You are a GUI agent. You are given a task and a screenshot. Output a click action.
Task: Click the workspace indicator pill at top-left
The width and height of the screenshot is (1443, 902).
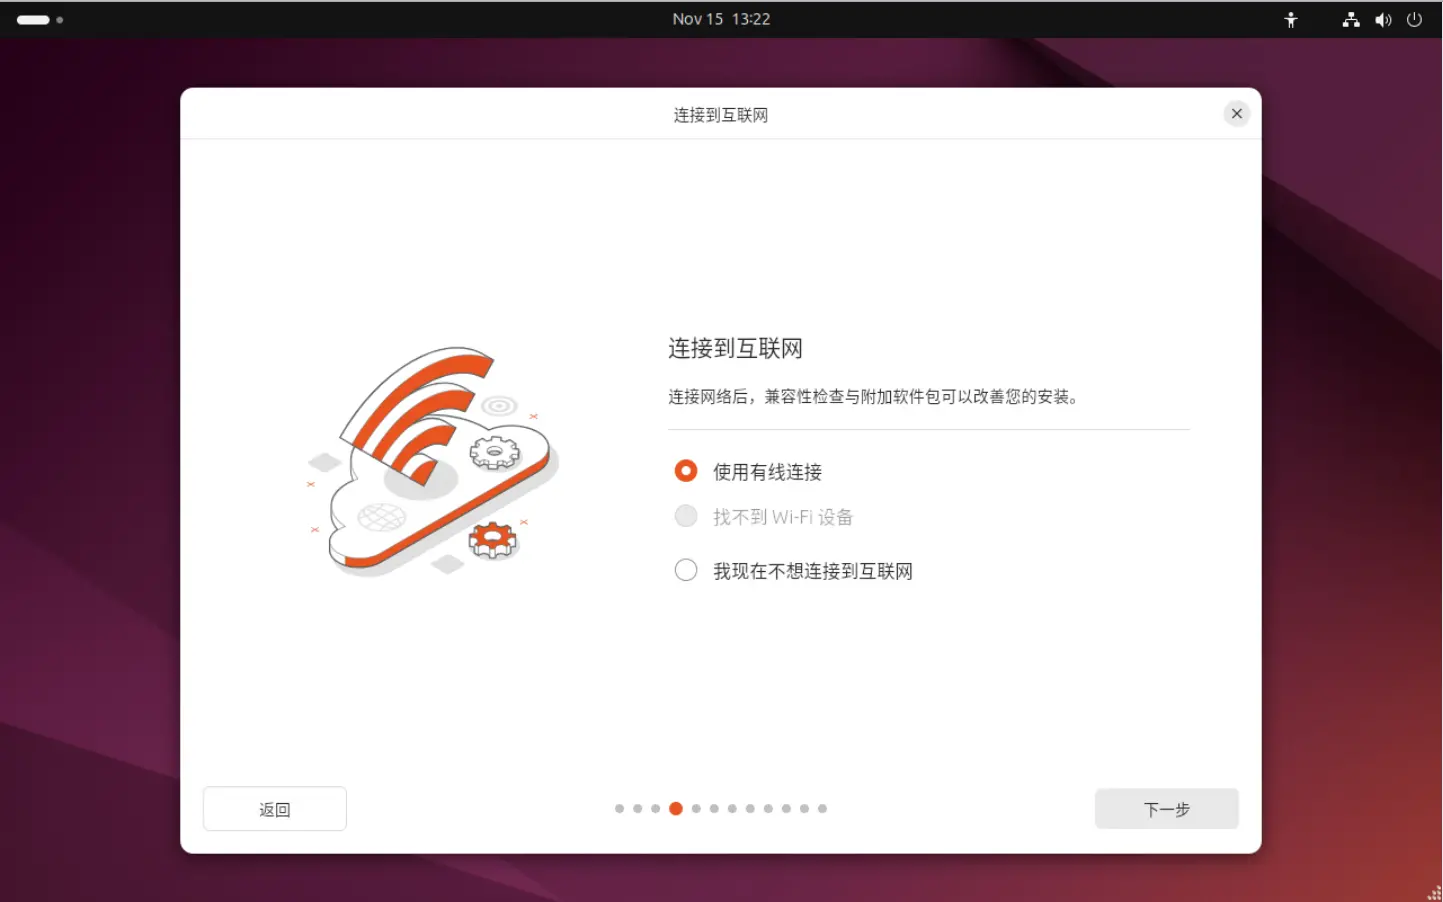point(33,19)
